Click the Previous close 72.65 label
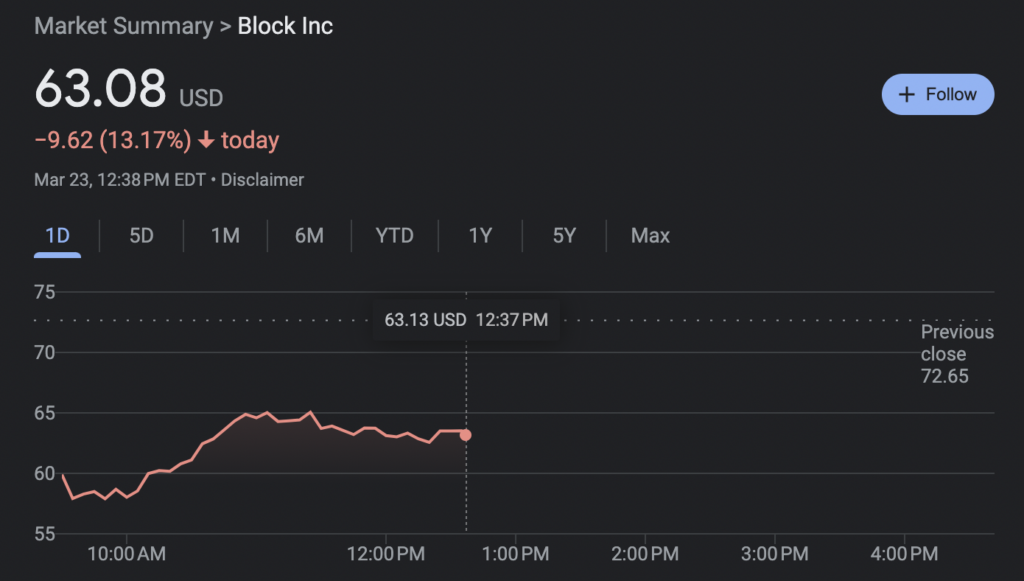 pos(956,354)
